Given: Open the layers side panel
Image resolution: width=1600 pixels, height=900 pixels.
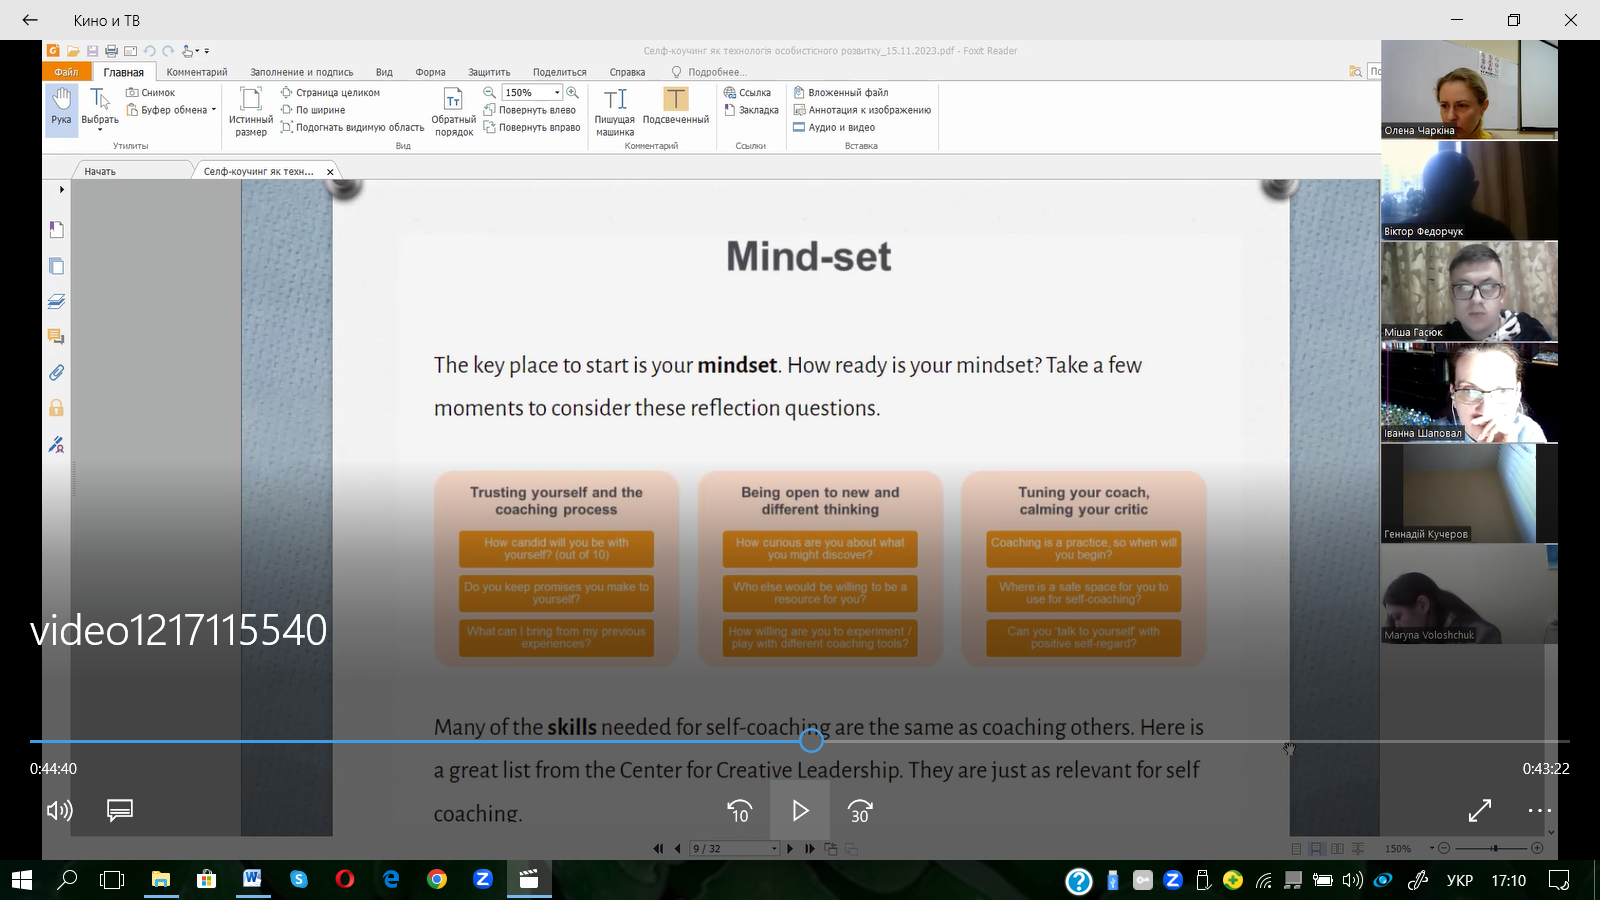Looking at the screenshot, I should coord(56,301).
